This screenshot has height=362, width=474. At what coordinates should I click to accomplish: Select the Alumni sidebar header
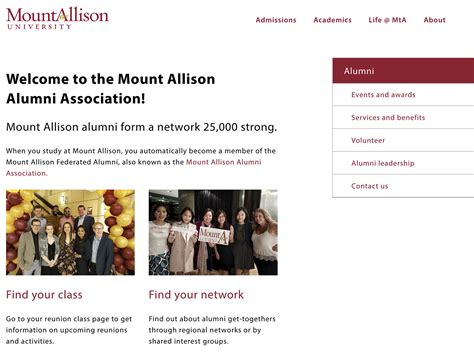(x=403, y=71)
